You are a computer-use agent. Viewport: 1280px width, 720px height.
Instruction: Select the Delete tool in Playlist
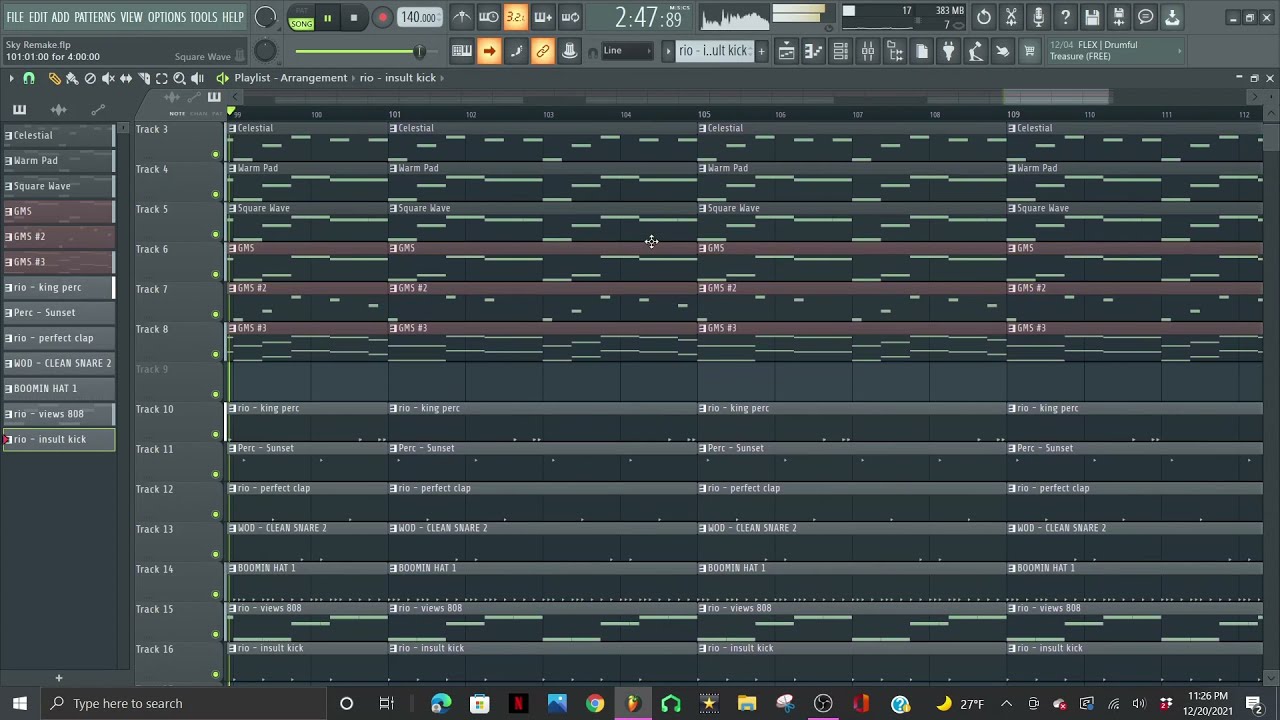(90, 78)
